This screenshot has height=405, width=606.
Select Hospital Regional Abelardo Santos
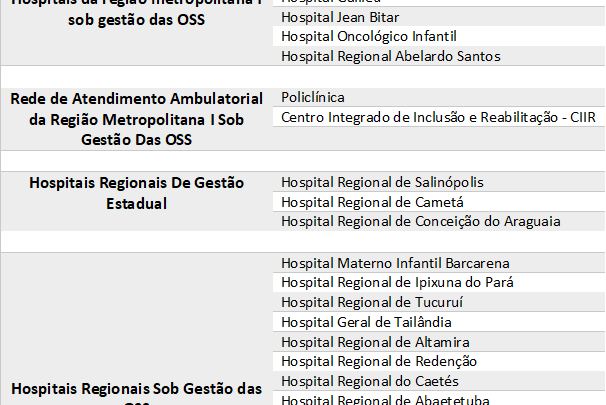point(391,56)
